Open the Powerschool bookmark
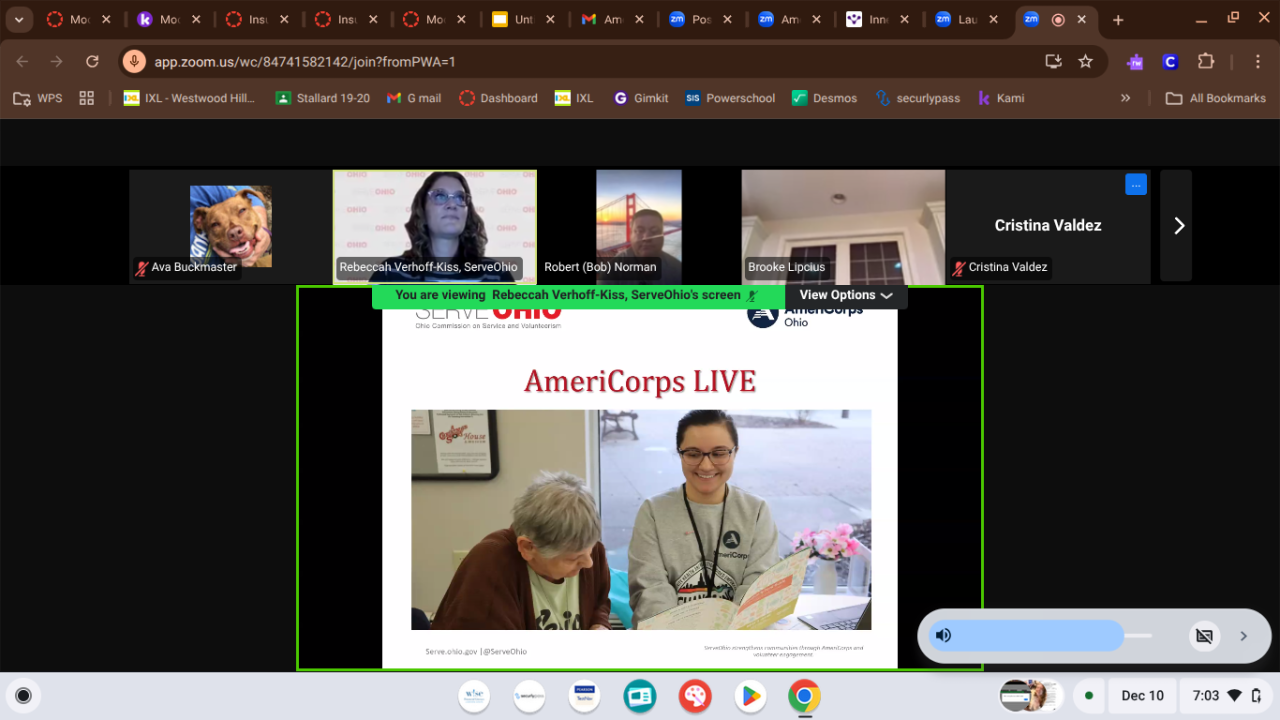This screenshot has height=720, width=1280. click(x=731, y=98)
